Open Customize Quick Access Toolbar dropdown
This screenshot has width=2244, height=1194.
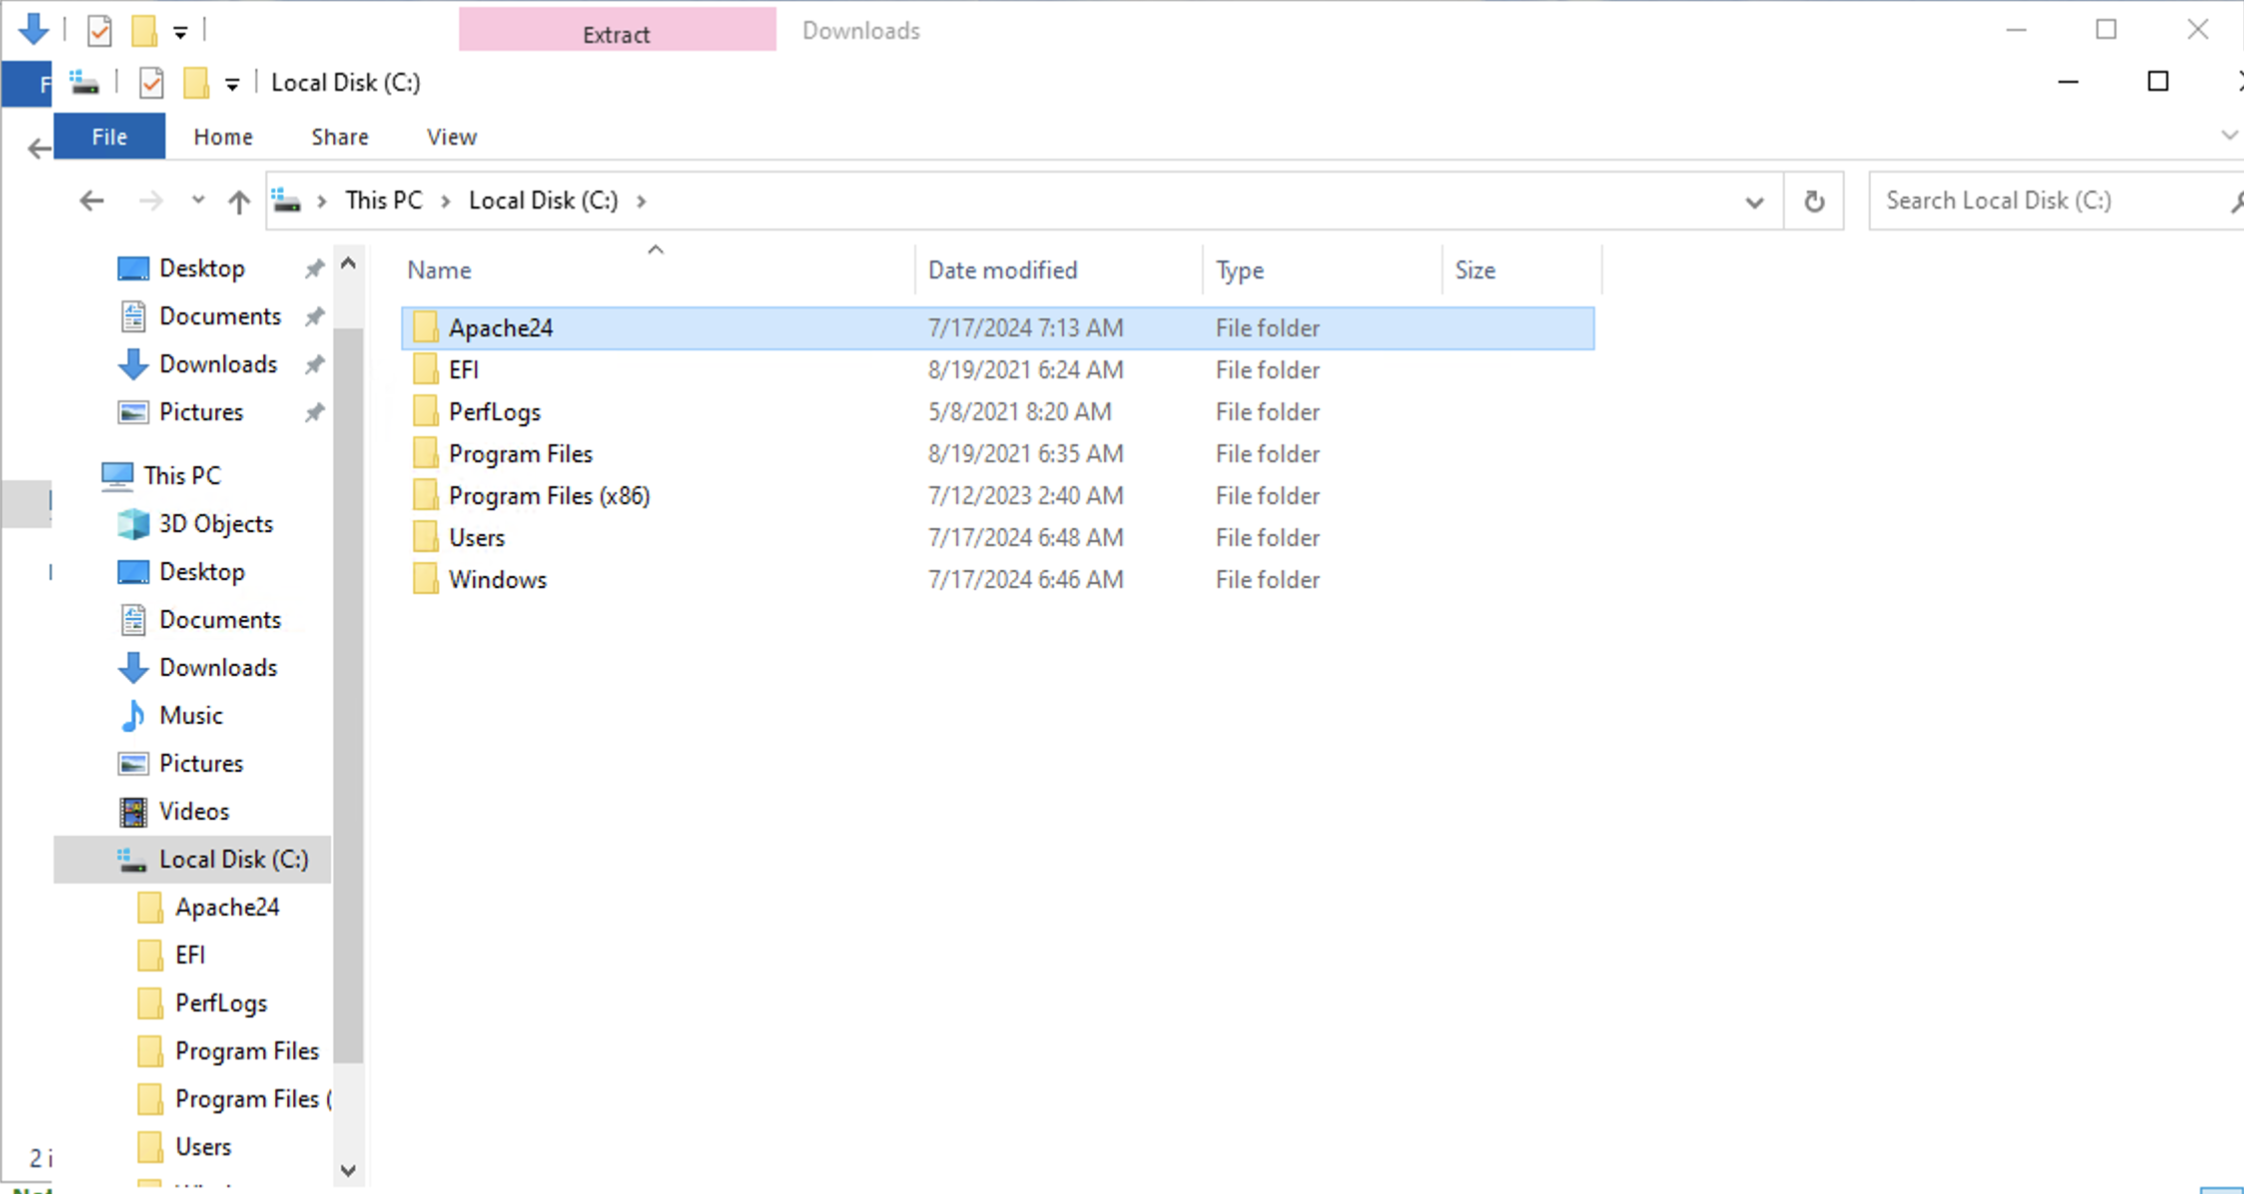point(232,84)
